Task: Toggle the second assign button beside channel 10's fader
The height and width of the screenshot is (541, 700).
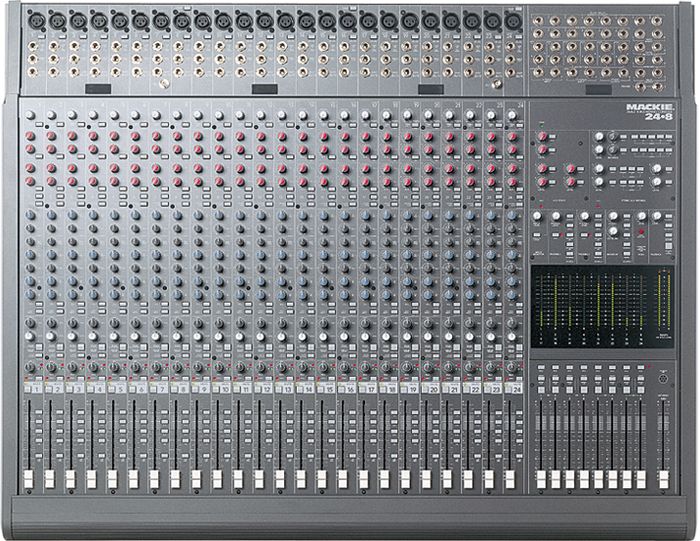Action: 227,421
